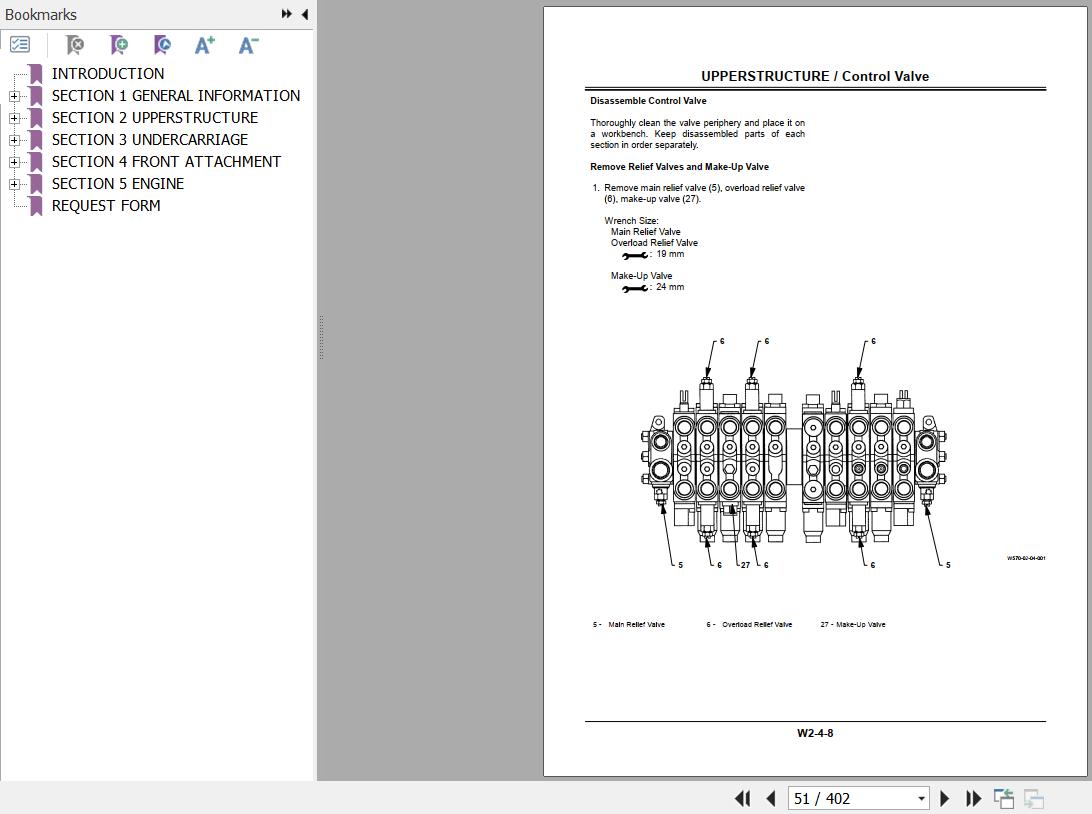
Task: Click the 5 - Main Relief Valve legend
Action: 629,625
